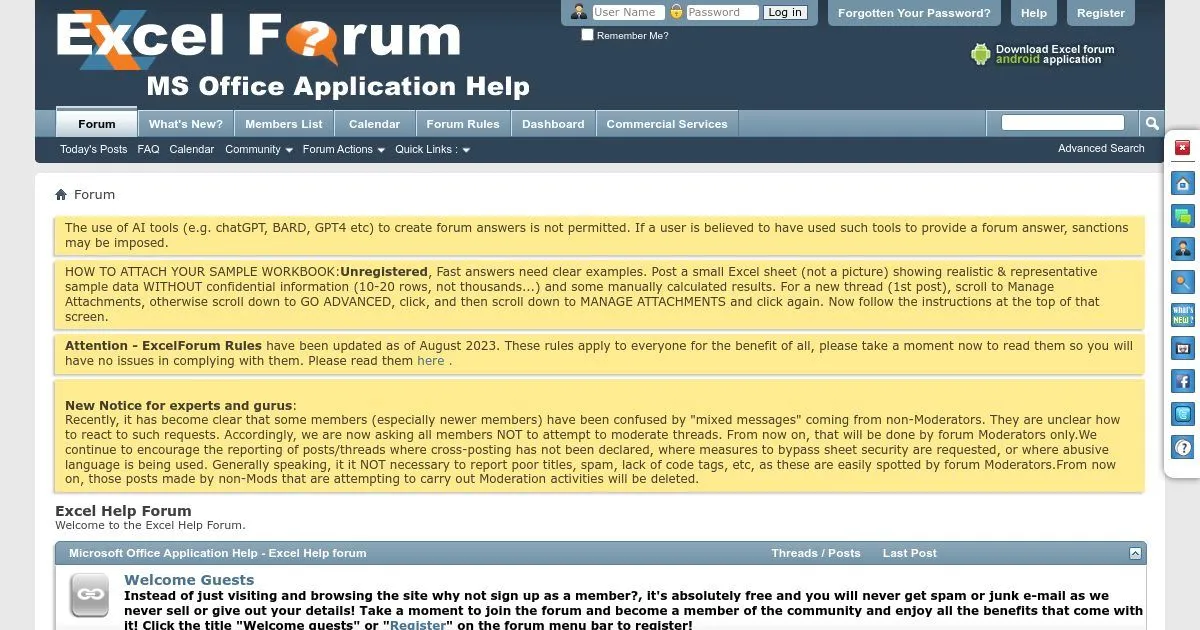Open the Twitter sidebar icon
The width and height of the screenshot is (1200, 630).
click(x=1183, y=414)
